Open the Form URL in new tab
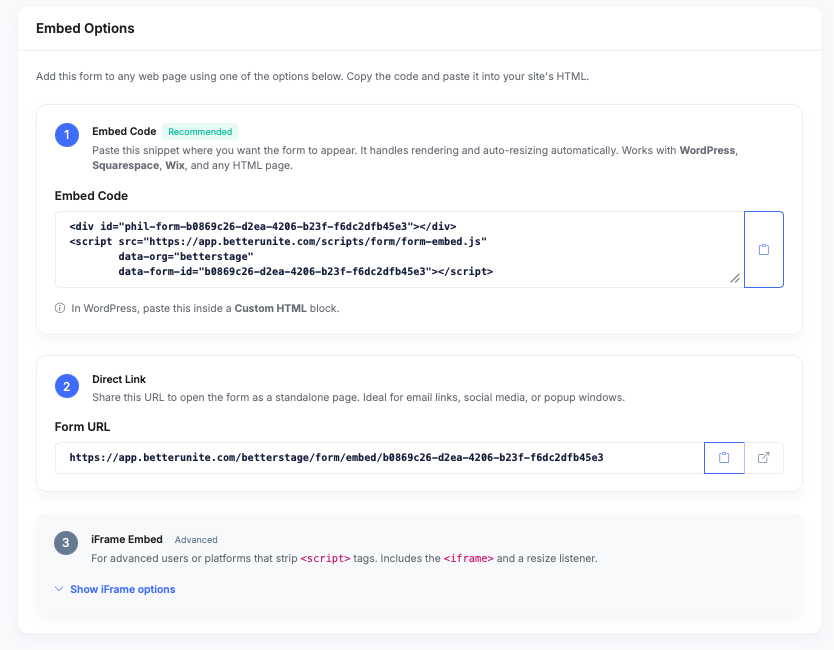The width and height of the screenshot is (834, 650). click(x=764, y=458)
